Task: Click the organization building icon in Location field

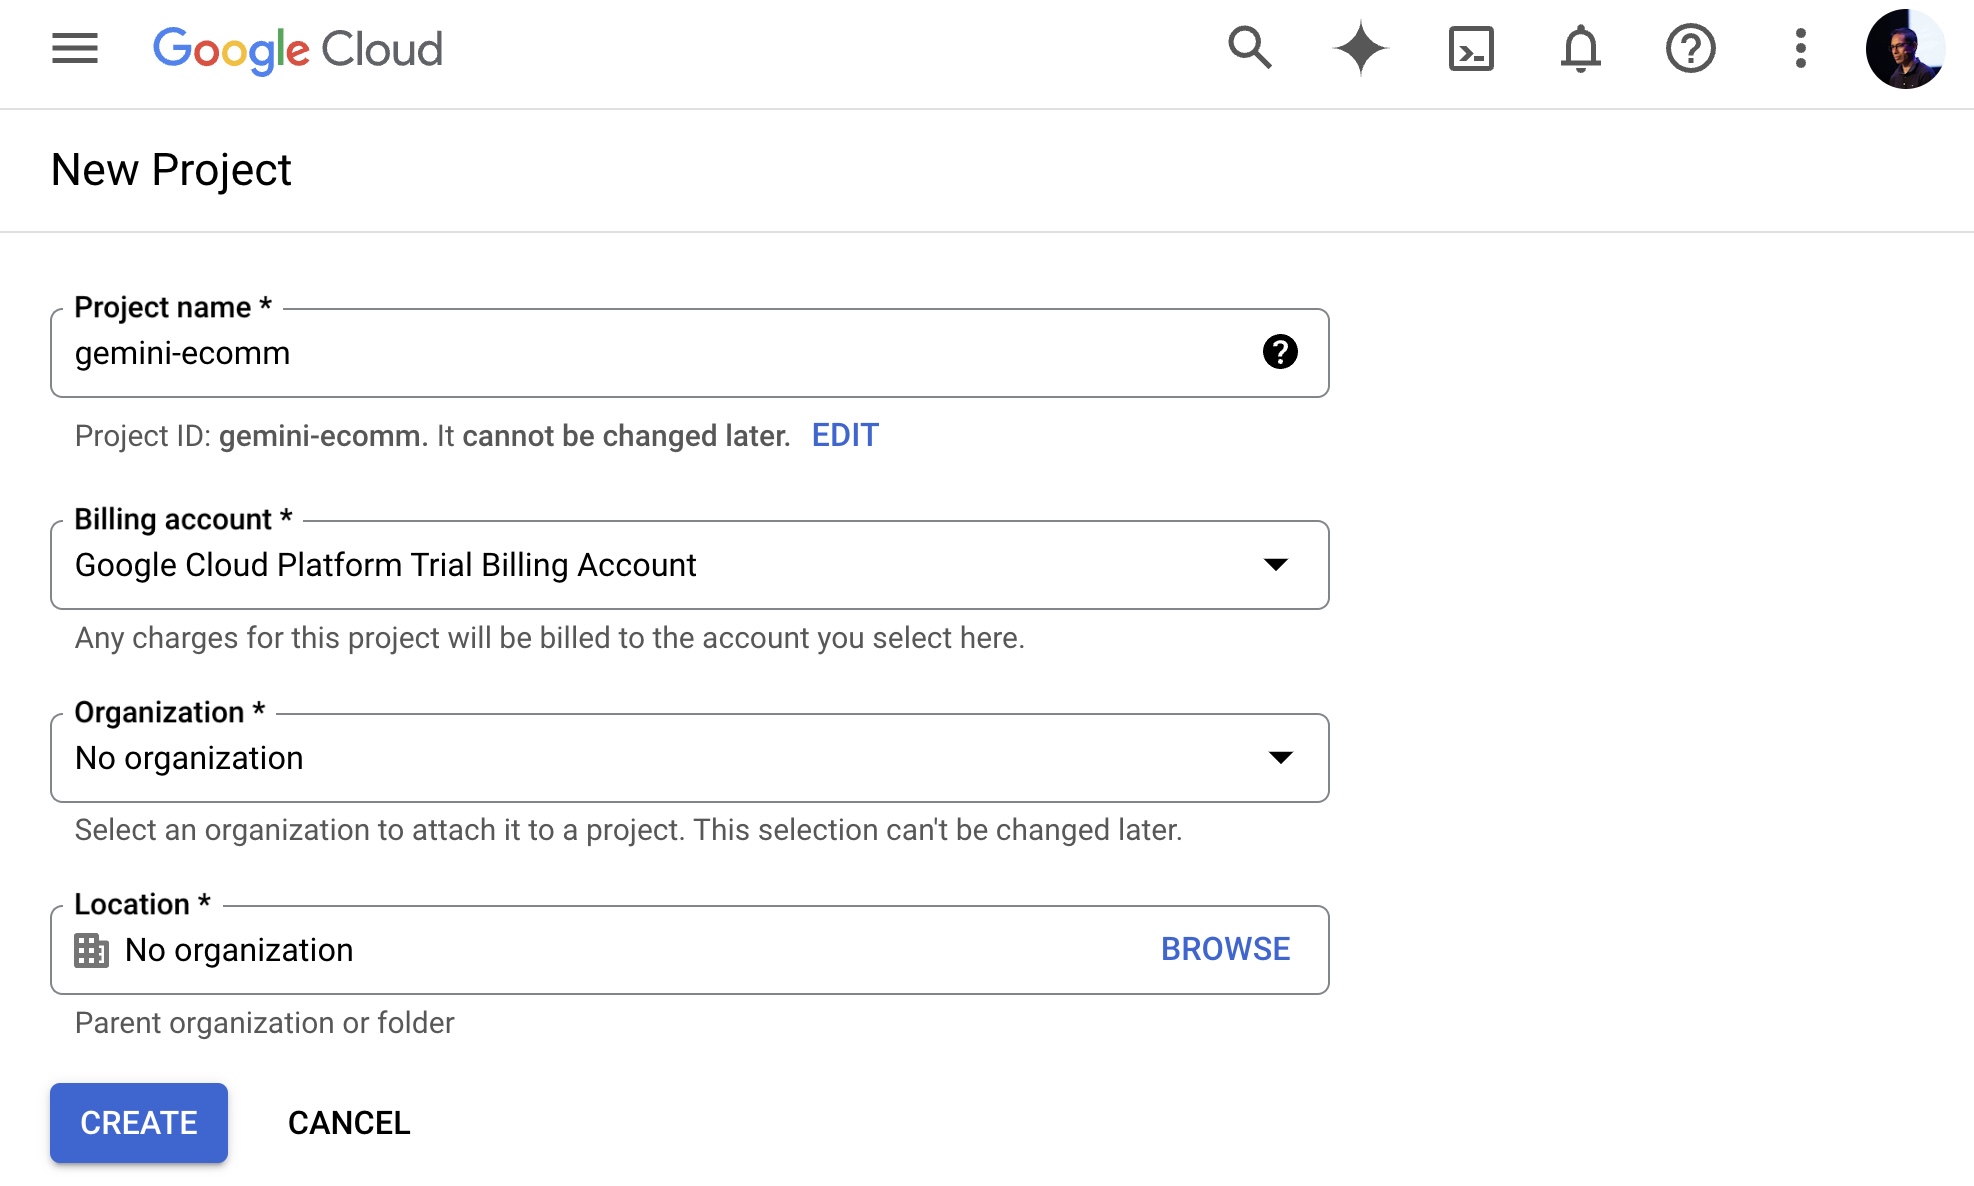Action: [91, 949]
